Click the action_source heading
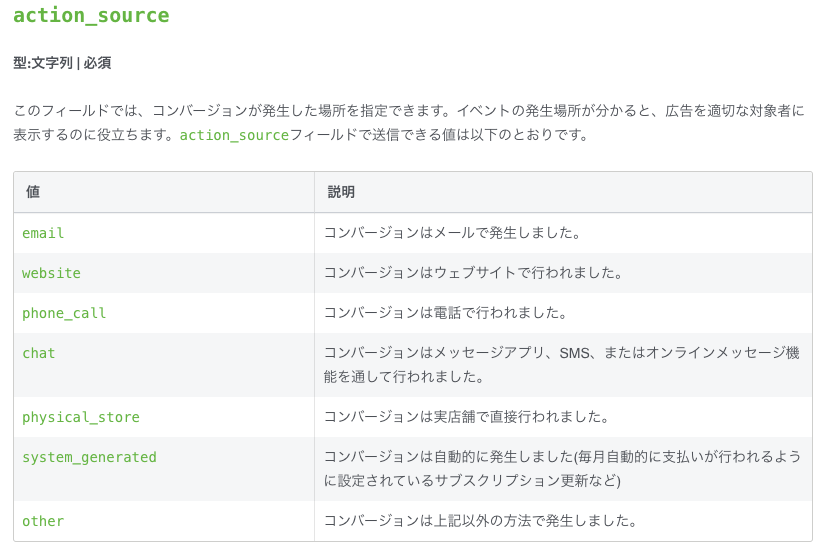This screenshot has height=549, width=820. click(92, 16)
